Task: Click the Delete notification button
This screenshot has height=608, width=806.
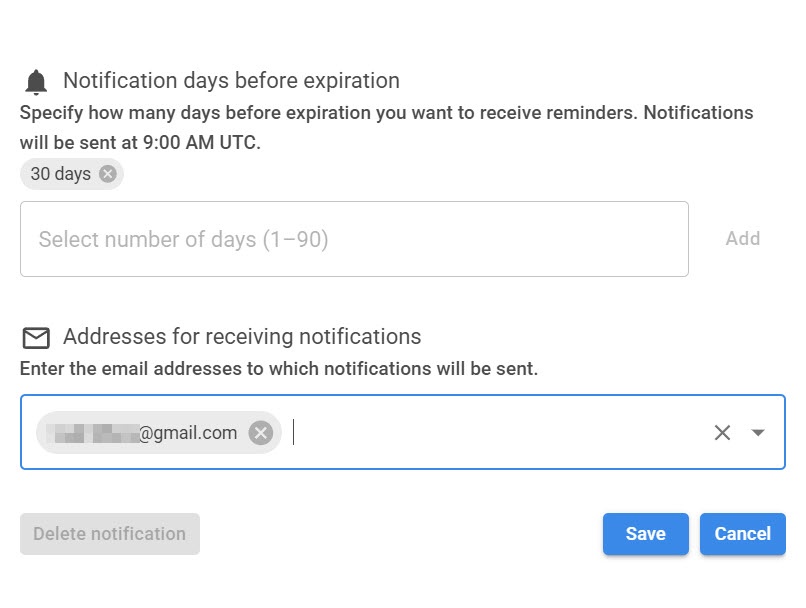Action: click(110, 534)
